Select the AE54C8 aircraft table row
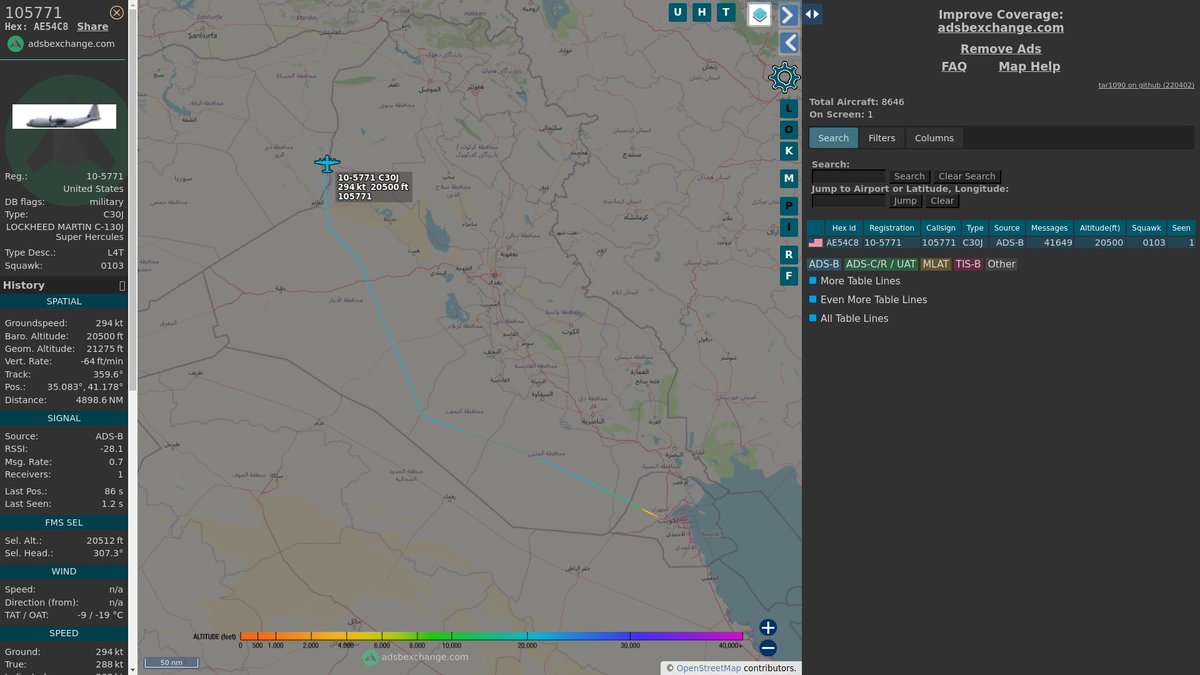The height and width of the screenshot is (675, 1200). (x=1001, y=243)
